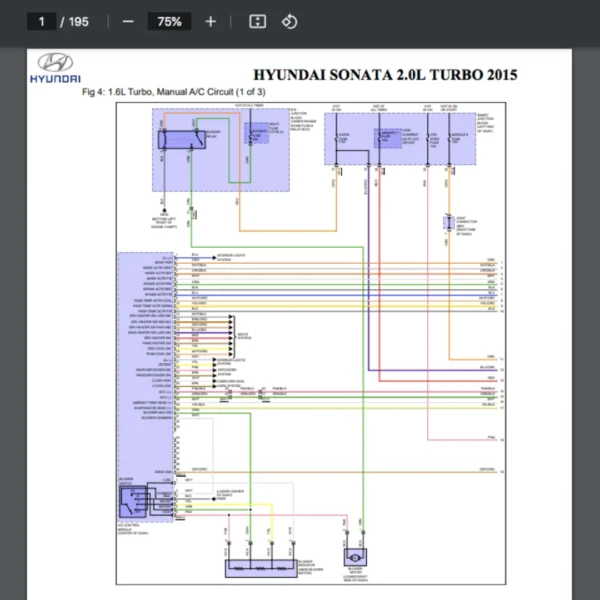
Task: Click the total page count 195
Action: 81,21
